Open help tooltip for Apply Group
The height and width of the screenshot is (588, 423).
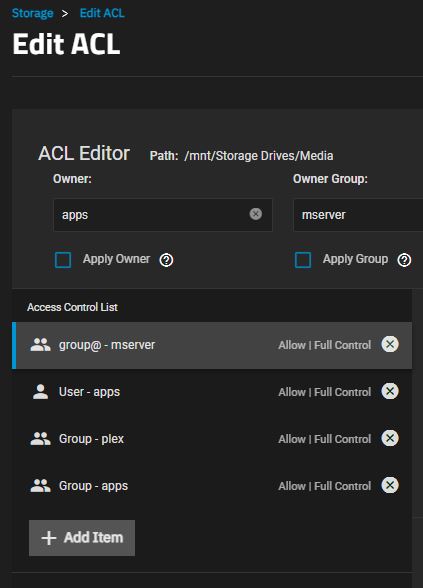pyautogui.click(x=404, y=260)
